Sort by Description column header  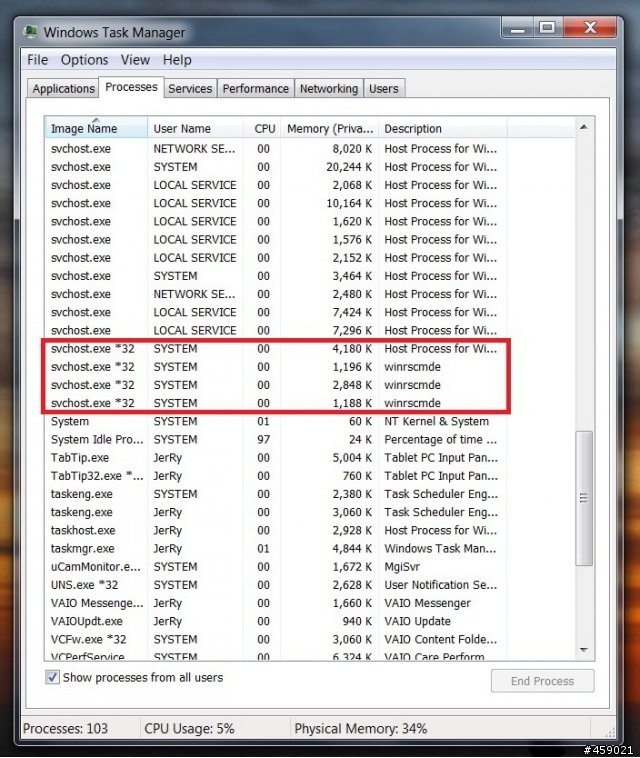(x=442, y=128)
